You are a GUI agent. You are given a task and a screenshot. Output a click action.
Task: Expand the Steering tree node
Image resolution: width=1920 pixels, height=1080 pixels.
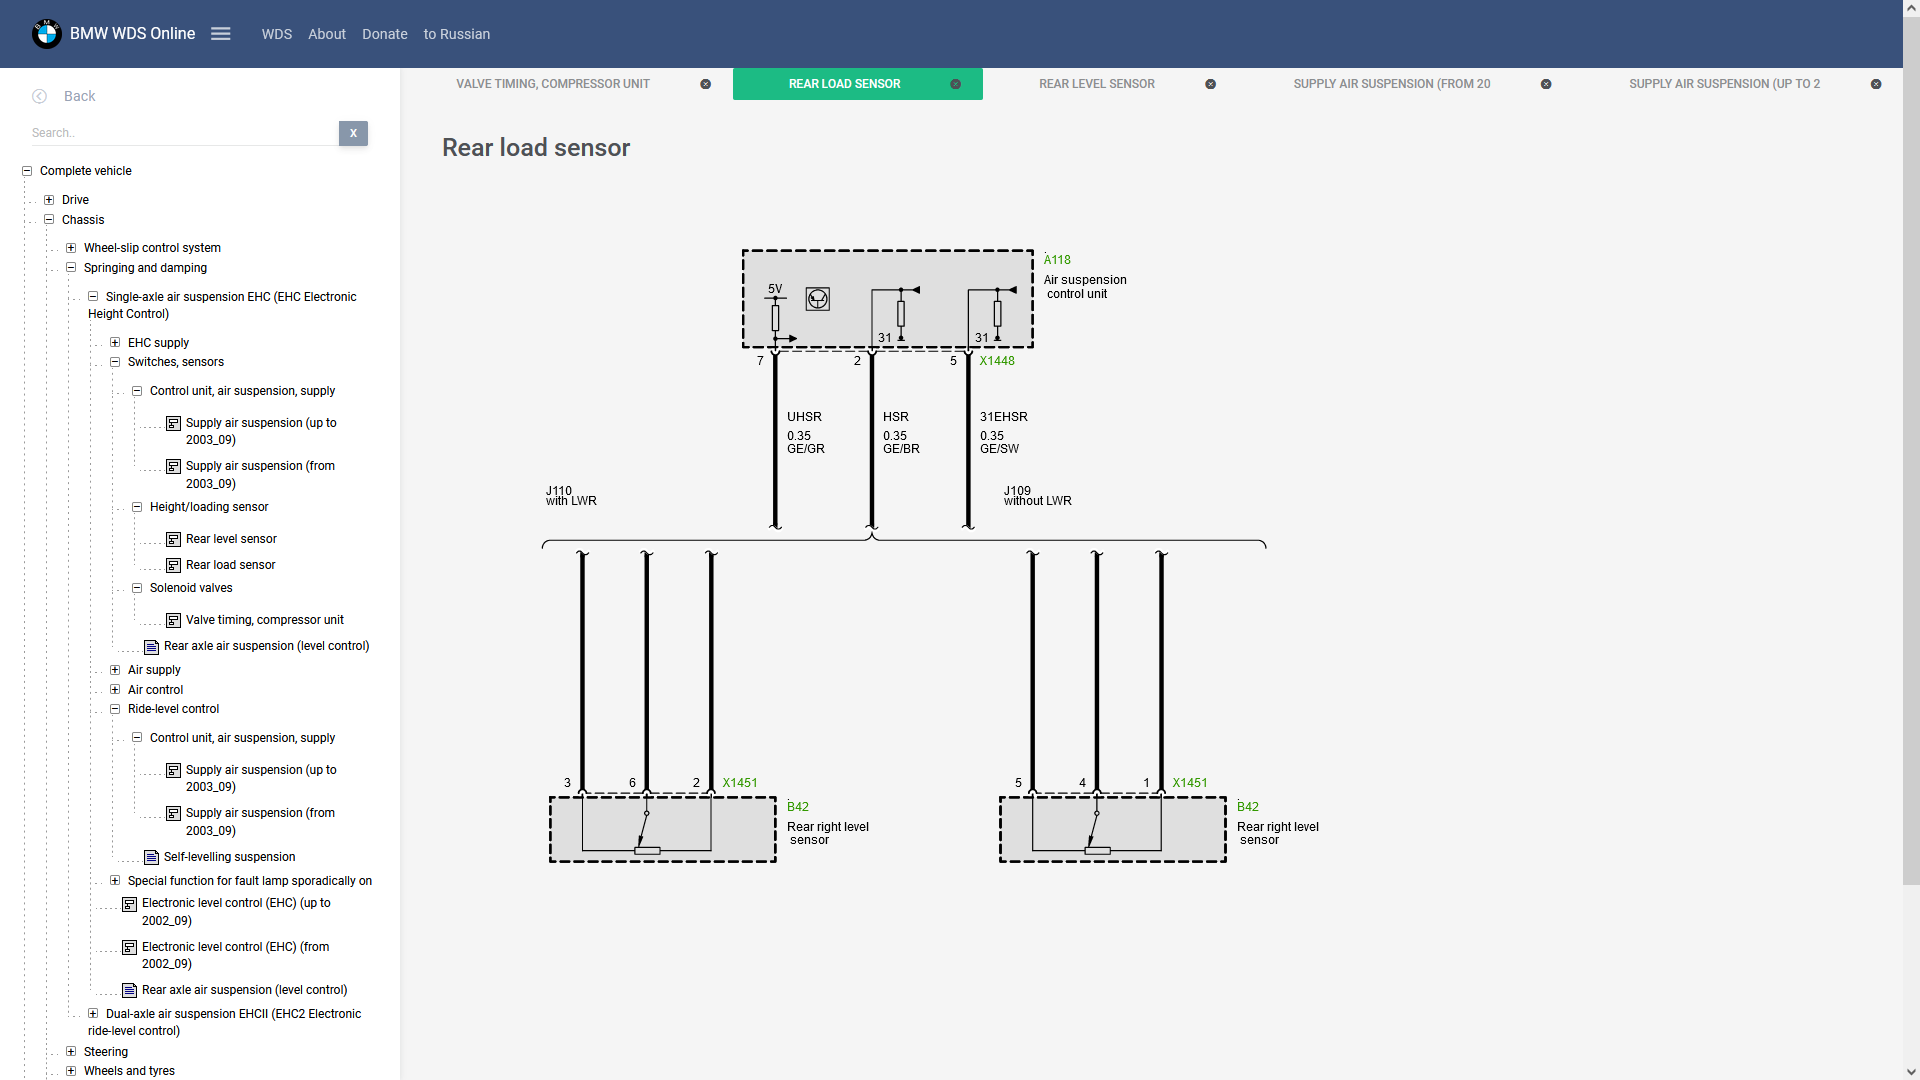[71, 1052]
